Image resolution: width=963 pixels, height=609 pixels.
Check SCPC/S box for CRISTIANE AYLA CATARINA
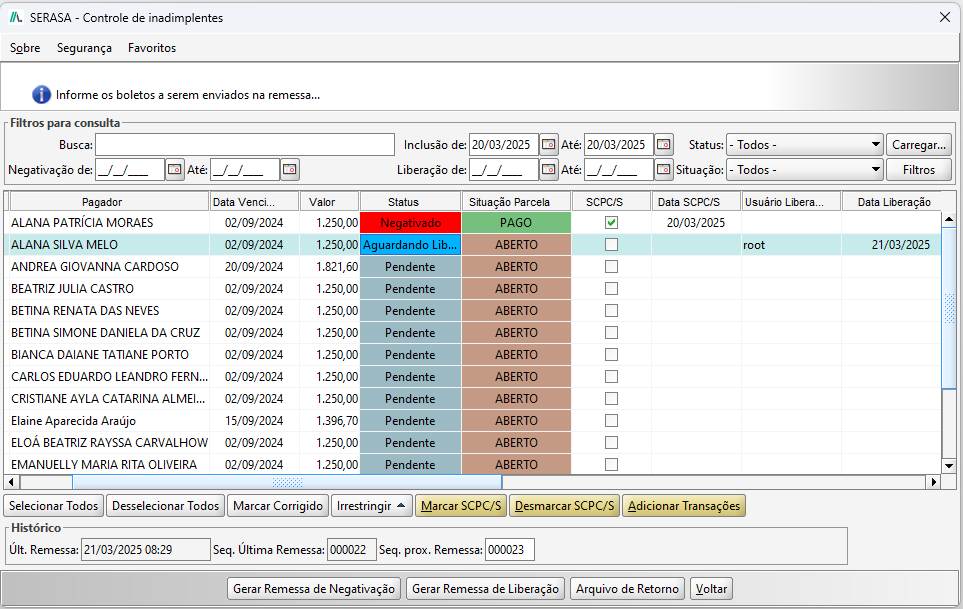(611, 399)
